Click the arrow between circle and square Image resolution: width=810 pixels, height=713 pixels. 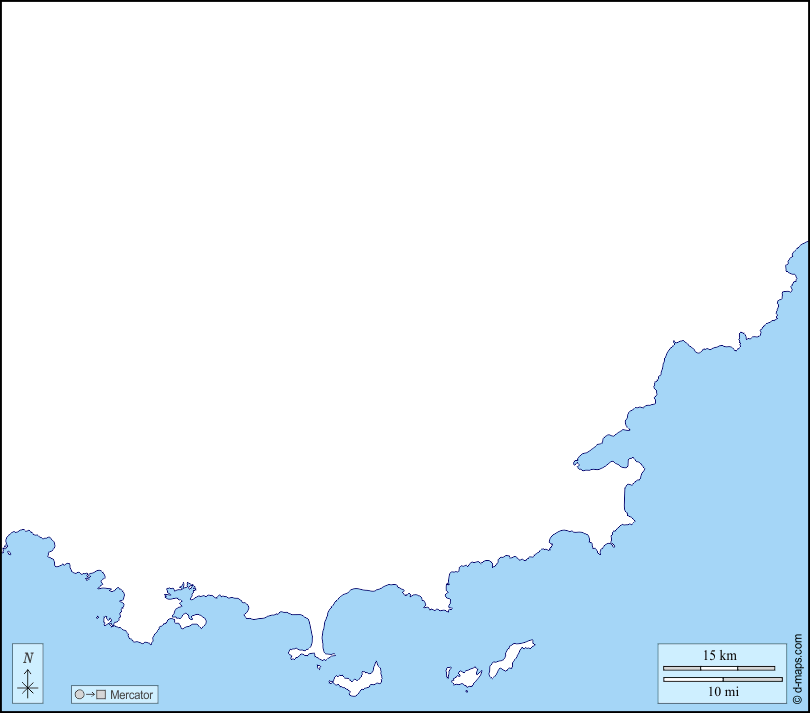[x=90, y=694]
